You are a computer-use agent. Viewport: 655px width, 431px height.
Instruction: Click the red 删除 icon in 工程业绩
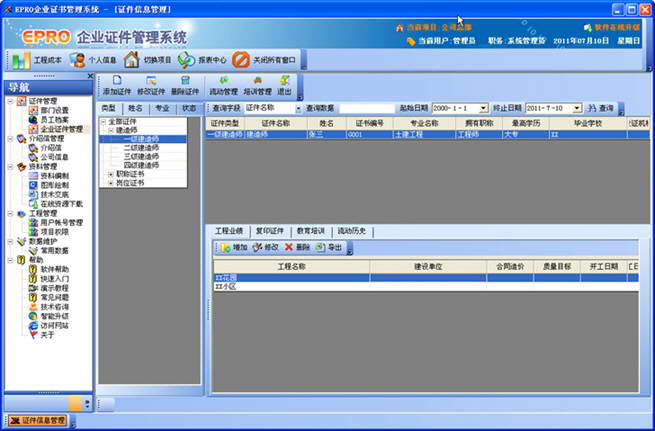click(x=289, y=247)
